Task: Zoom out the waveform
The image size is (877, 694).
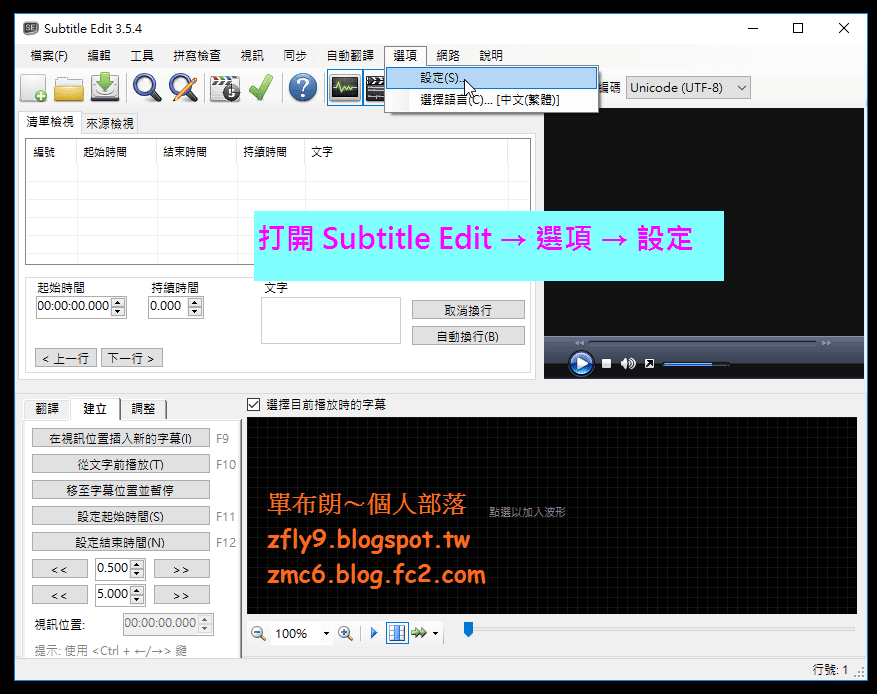Action: point(258,633)
